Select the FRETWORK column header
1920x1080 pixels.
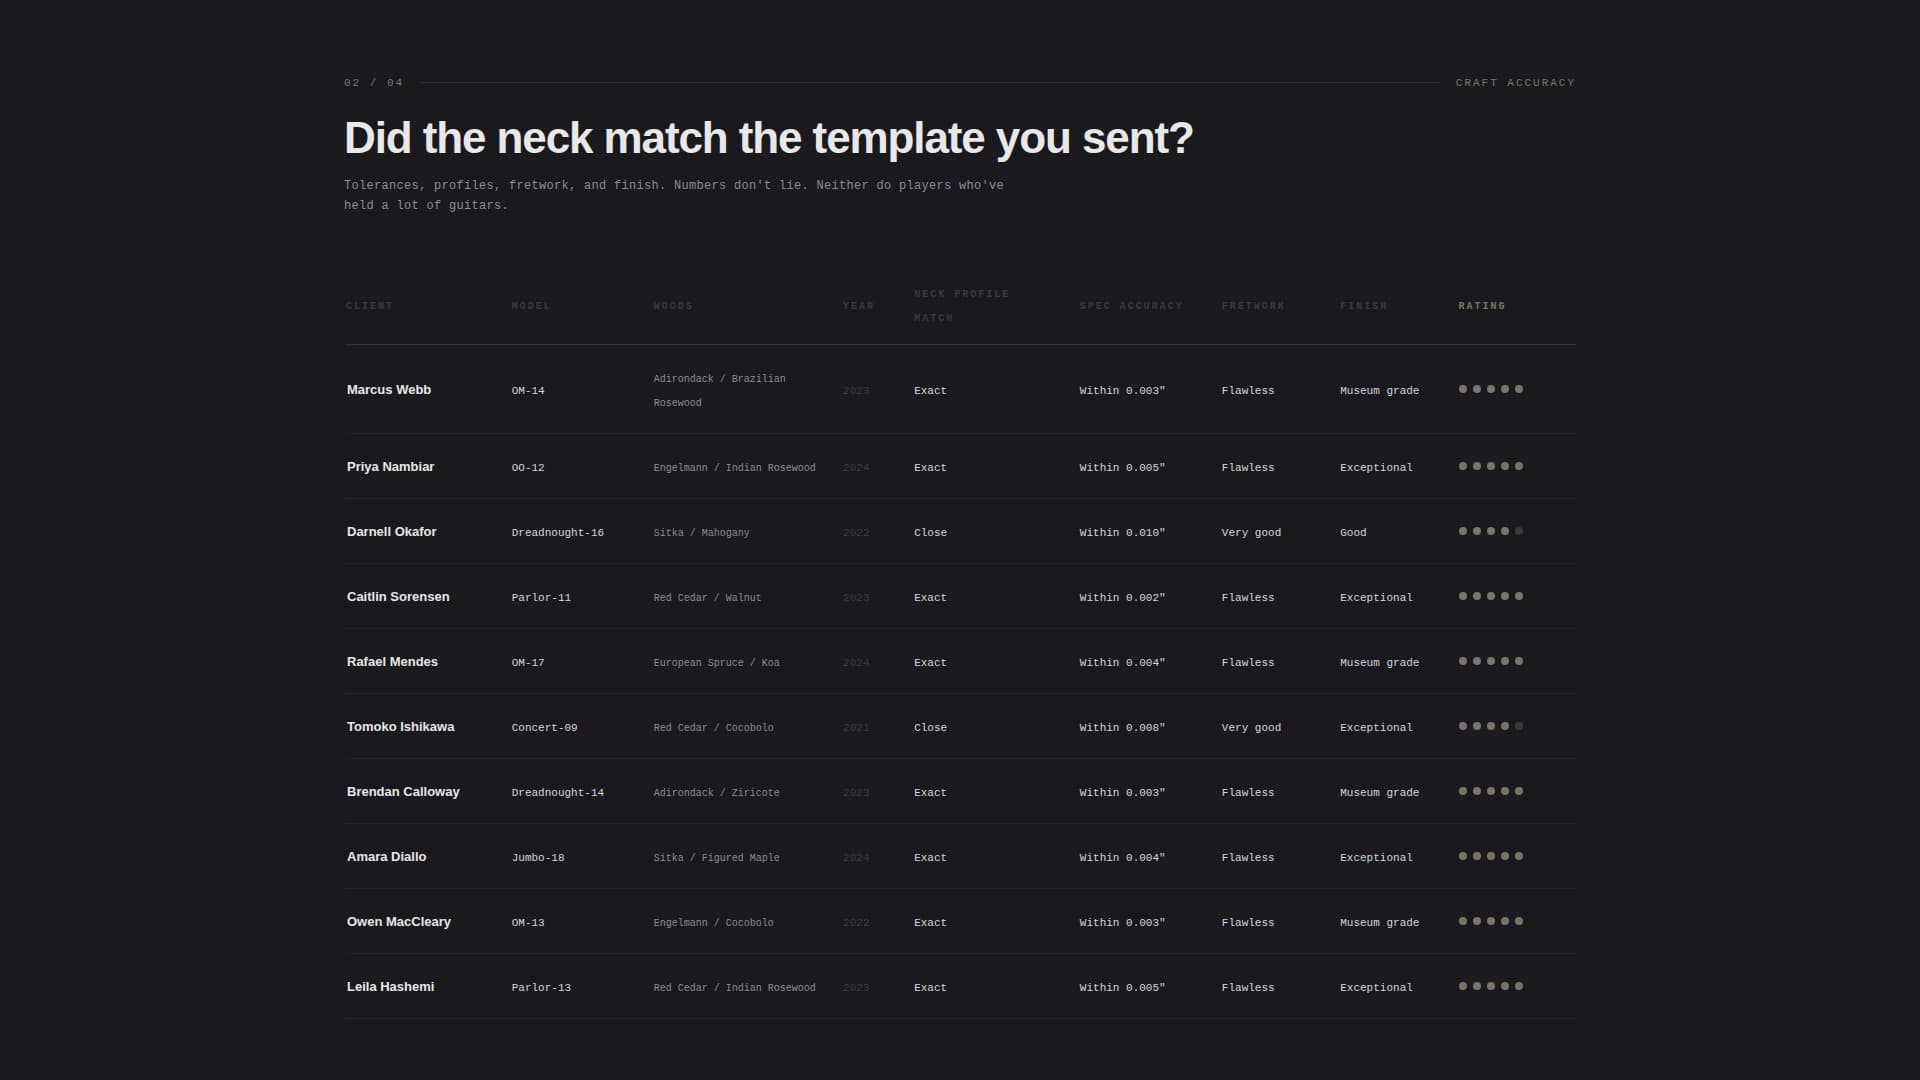[x=1253, y=306]
